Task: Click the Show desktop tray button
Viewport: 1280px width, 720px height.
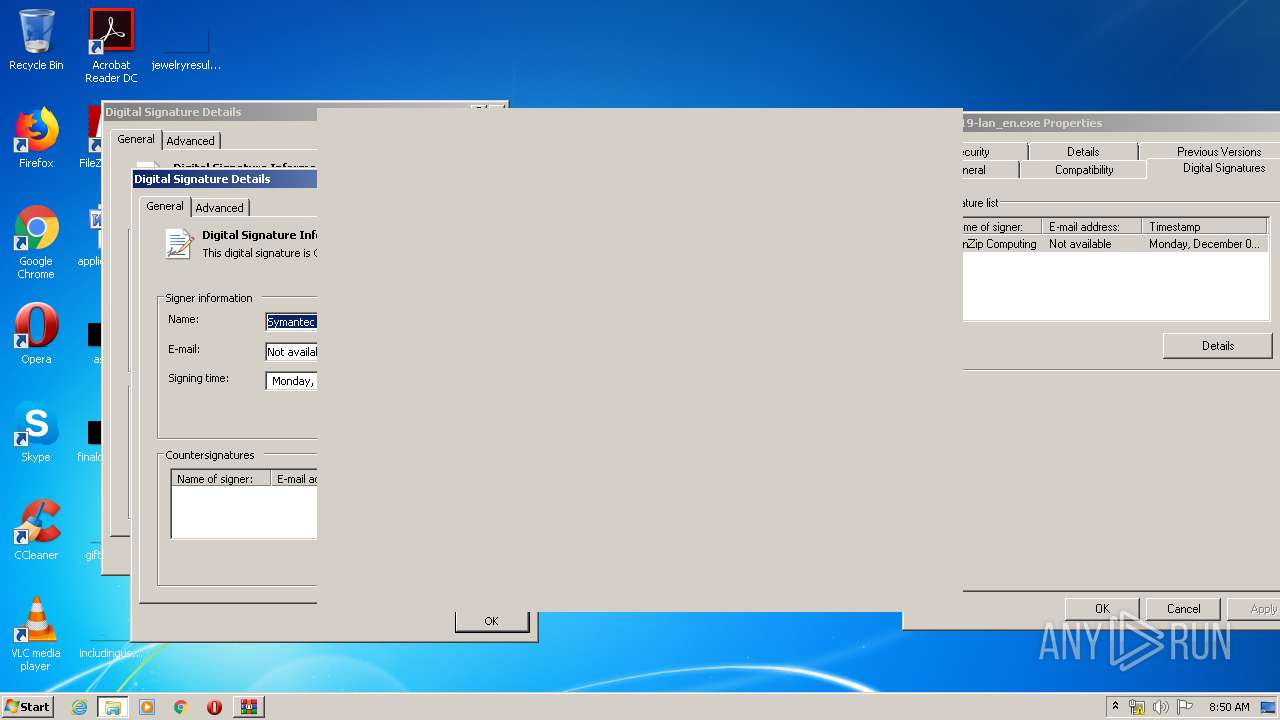Action: 1270,707
